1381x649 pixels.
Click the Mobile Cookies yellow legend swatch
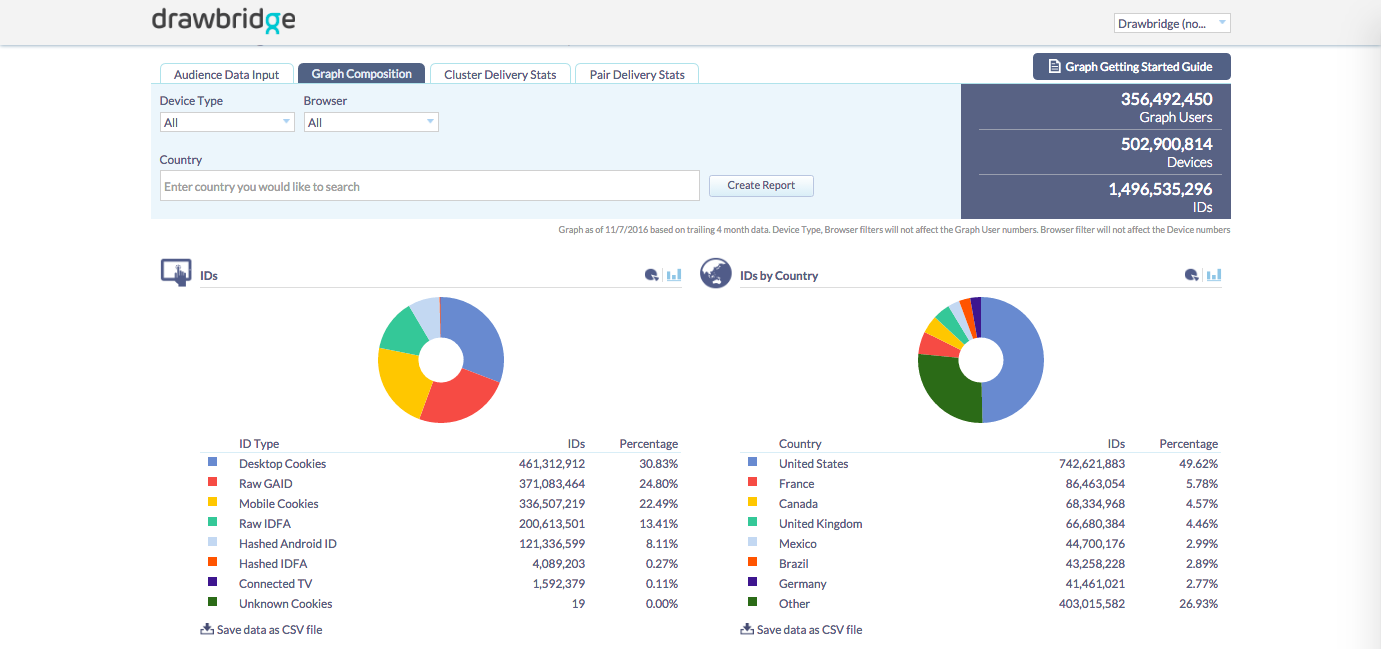click(x=213, y=502)
